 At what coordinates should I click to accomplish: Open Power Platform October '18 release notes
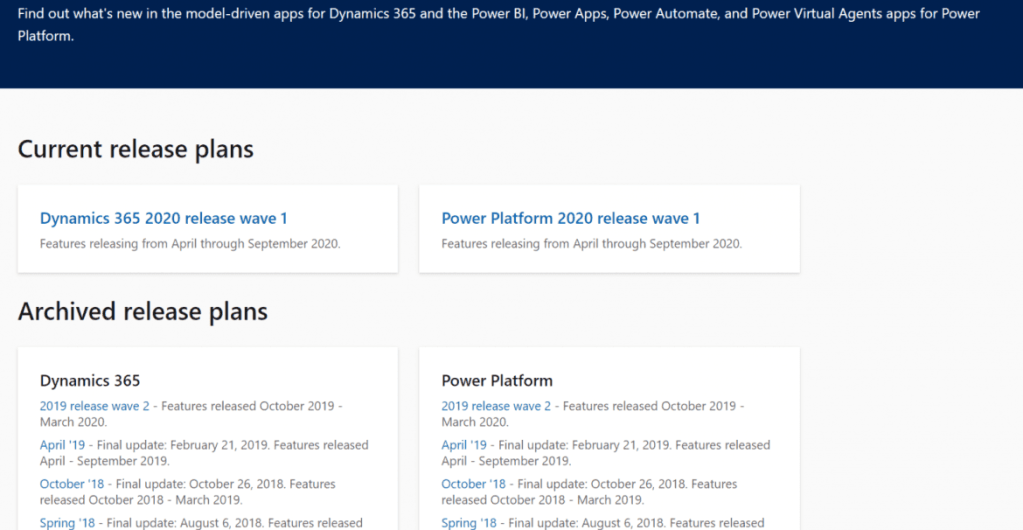click(474, 484)
